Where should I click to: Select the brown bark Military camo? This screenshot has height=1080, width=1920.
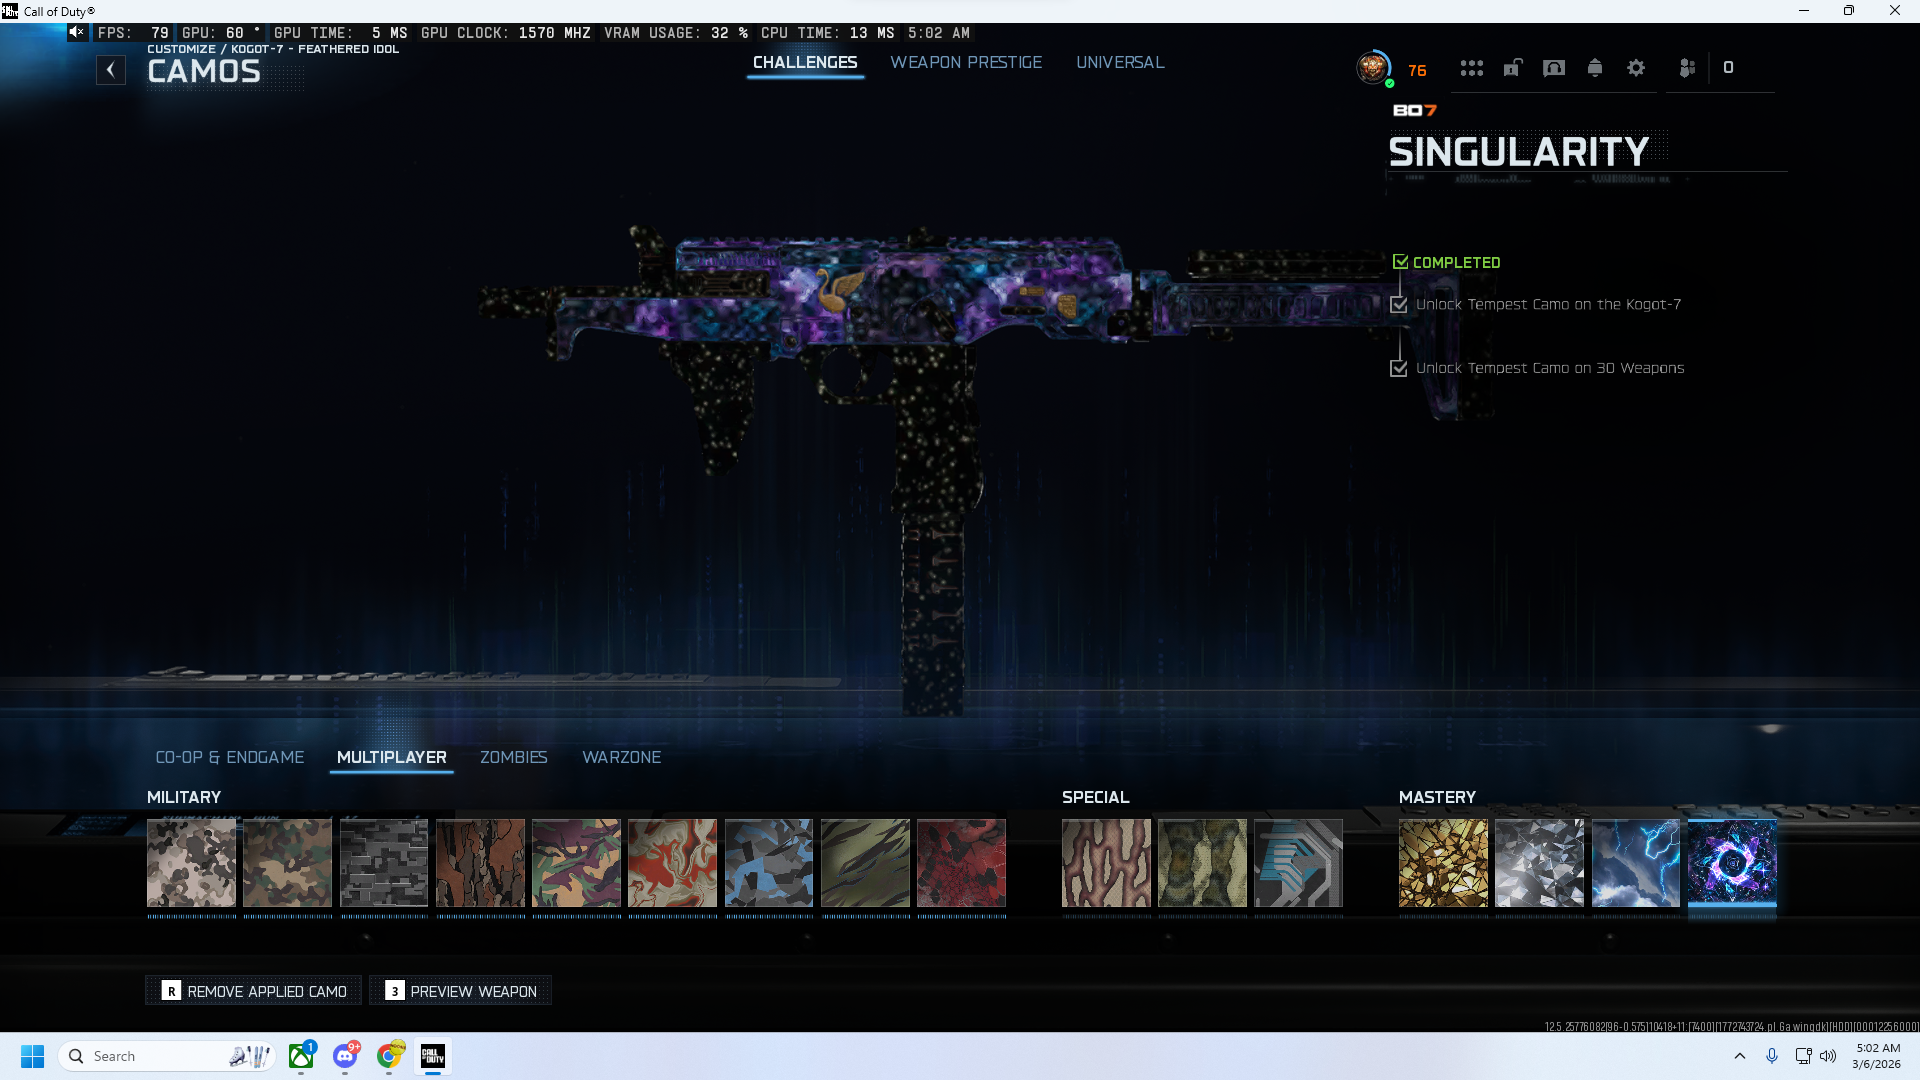480,863
